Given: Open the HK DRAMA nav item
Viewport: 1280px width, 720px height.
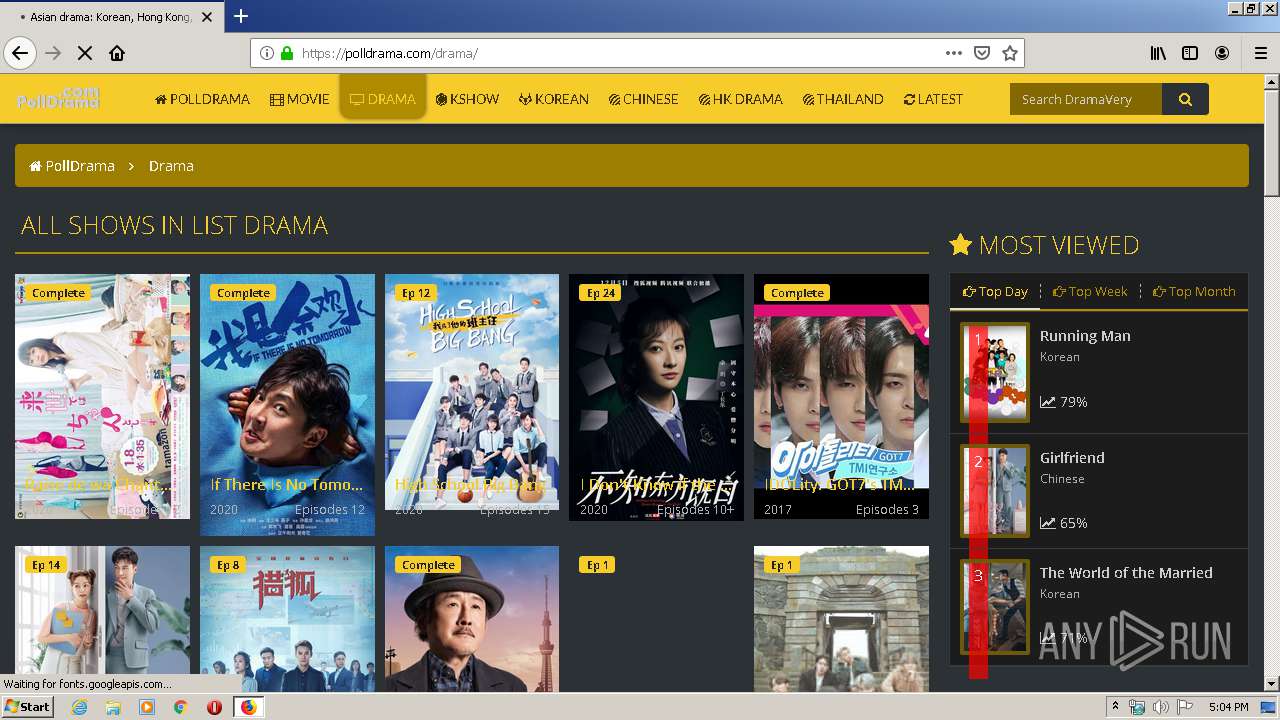Looking at the screenshot, I should click(x=740, y=99).
